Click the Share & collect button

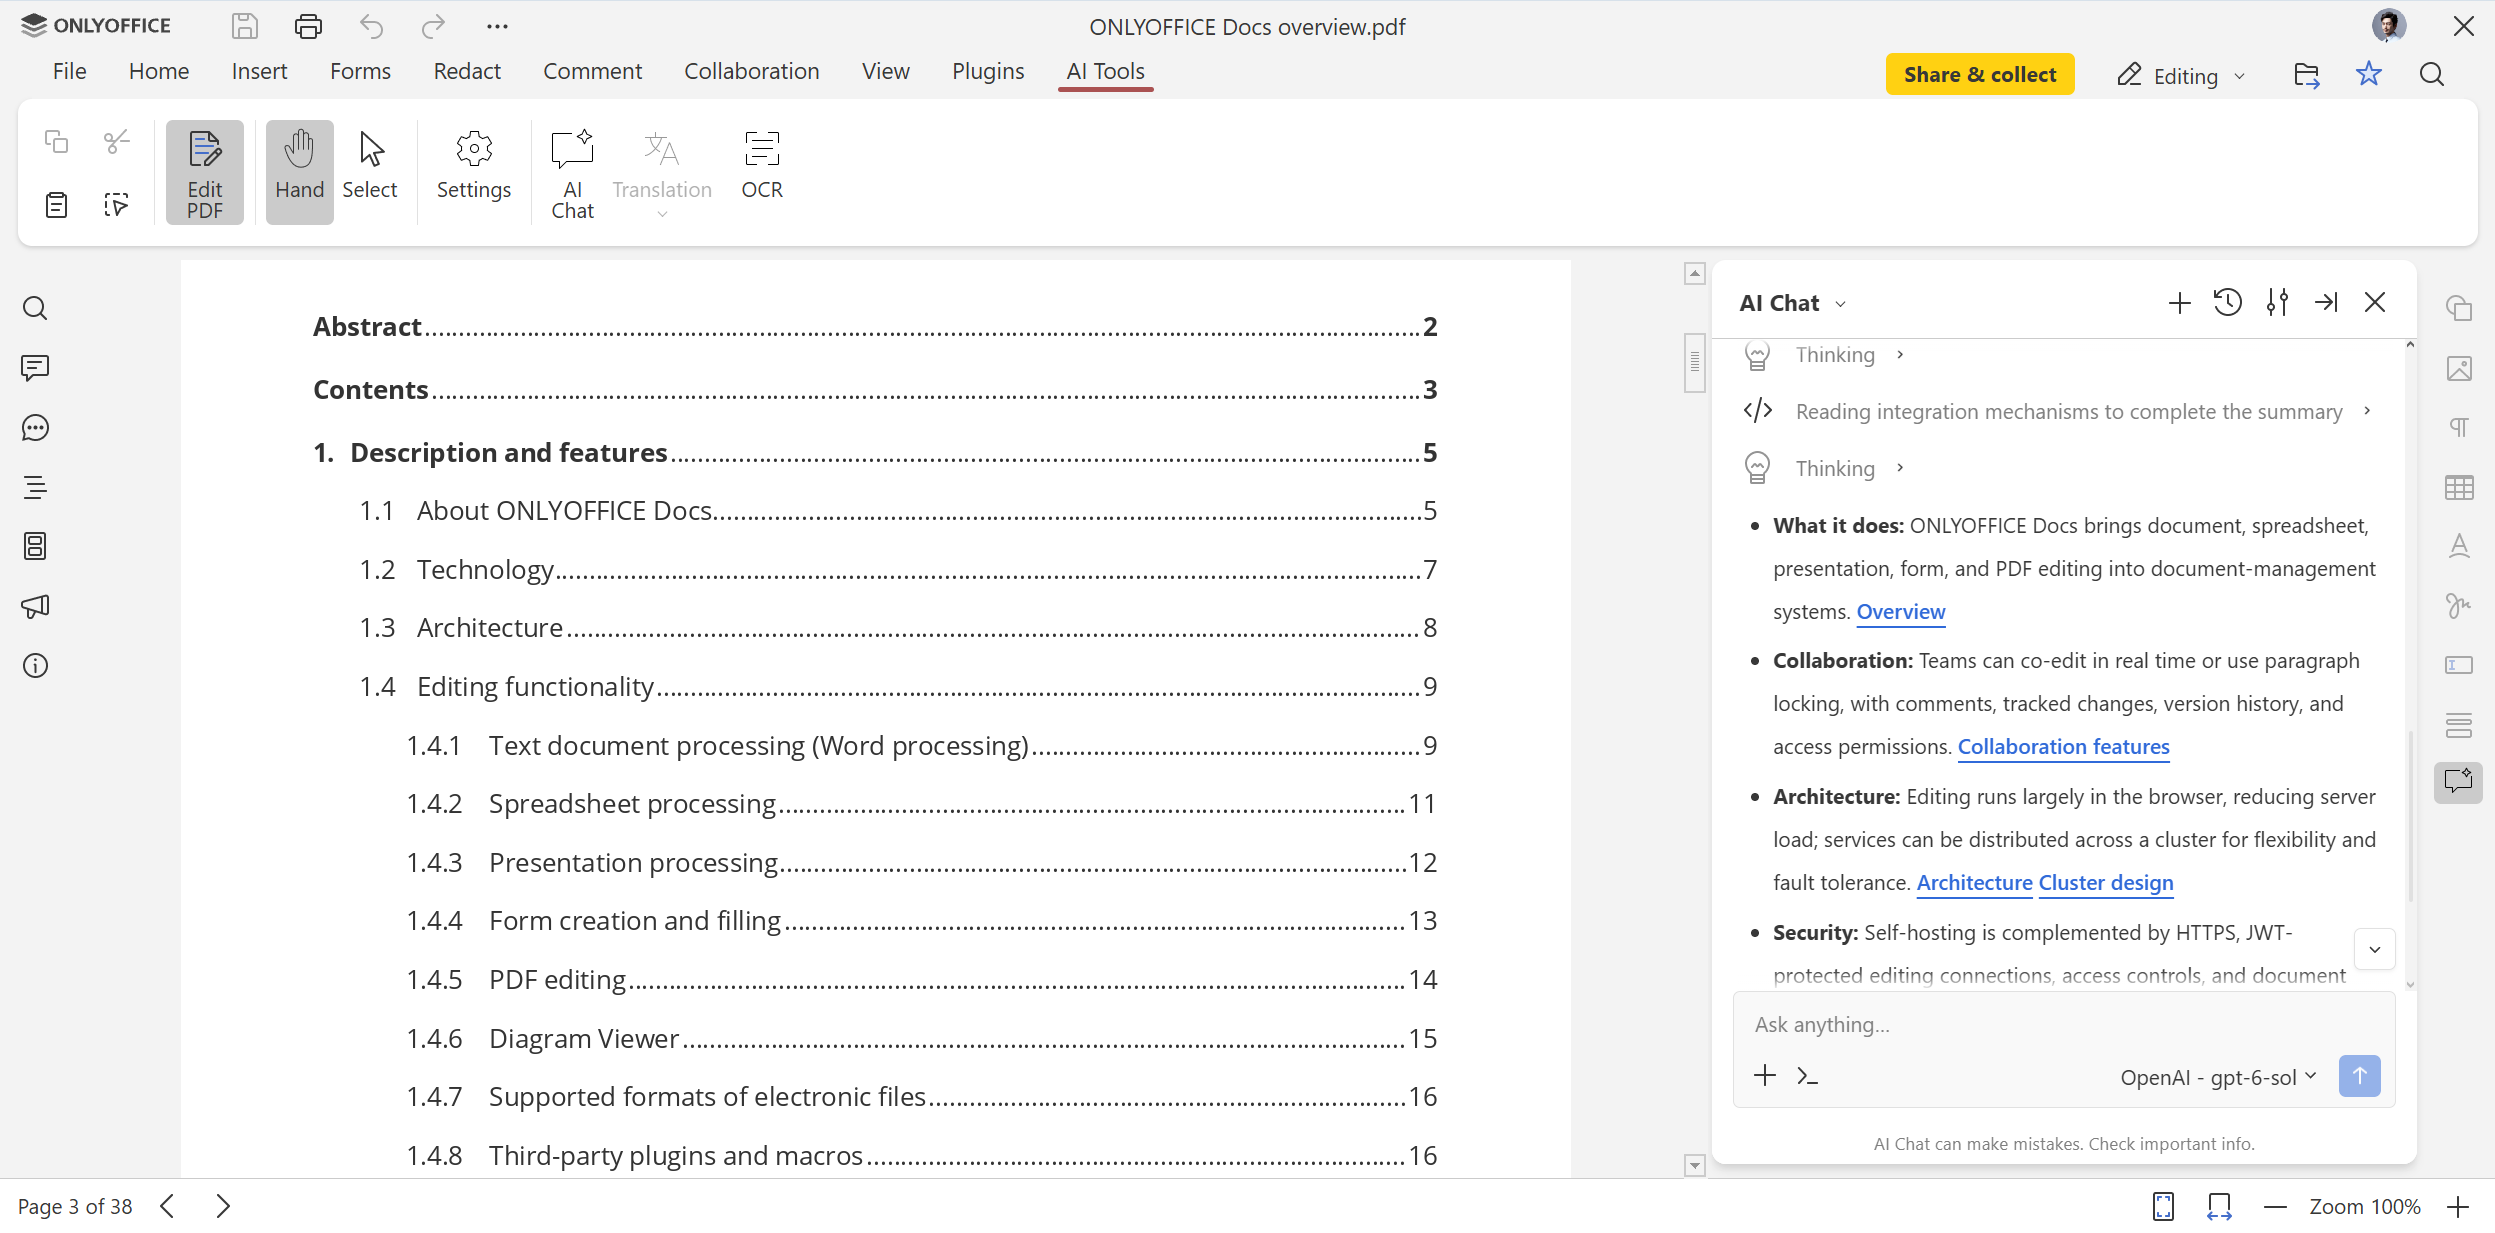coord(1980,74)
